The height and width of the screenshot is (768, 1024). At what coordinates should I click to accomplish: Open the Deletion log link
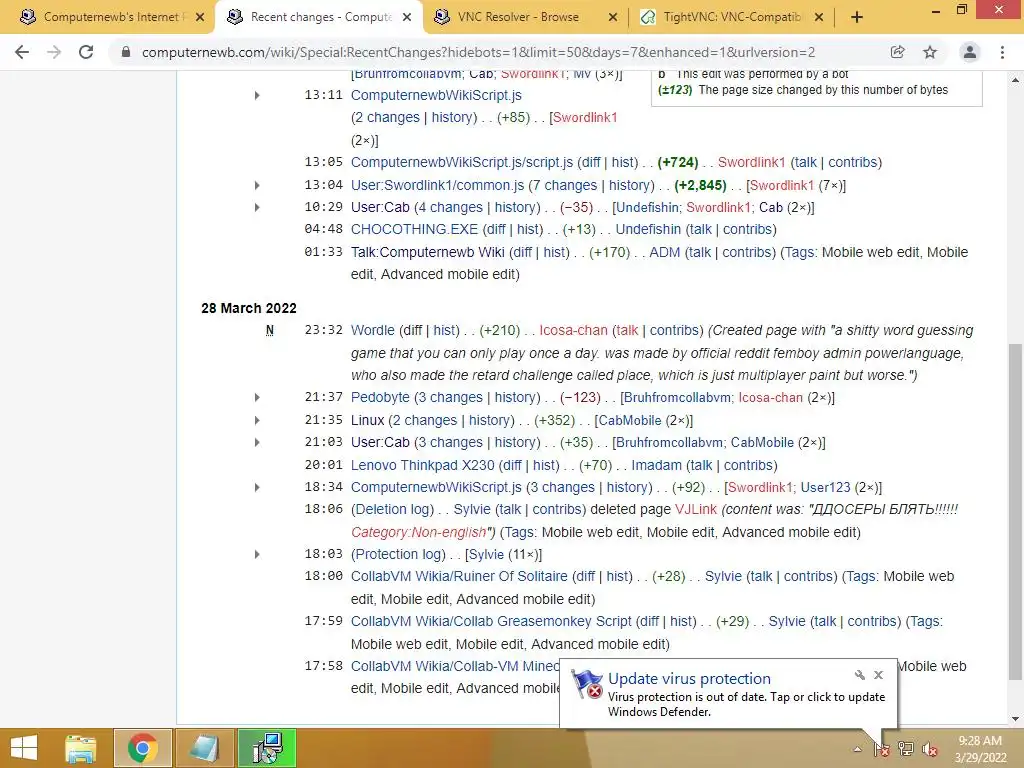(392, 509)
